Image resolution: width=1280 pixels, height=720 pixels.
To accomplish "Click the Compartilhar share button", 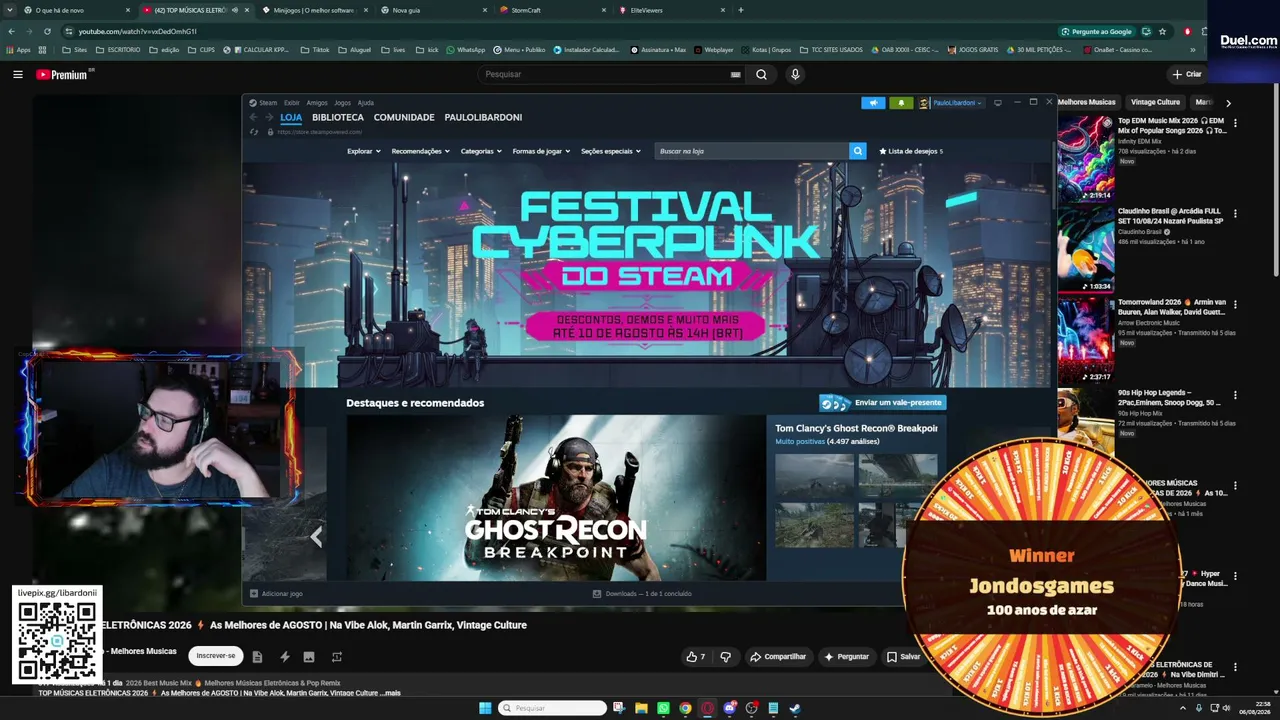I will 778,657.
